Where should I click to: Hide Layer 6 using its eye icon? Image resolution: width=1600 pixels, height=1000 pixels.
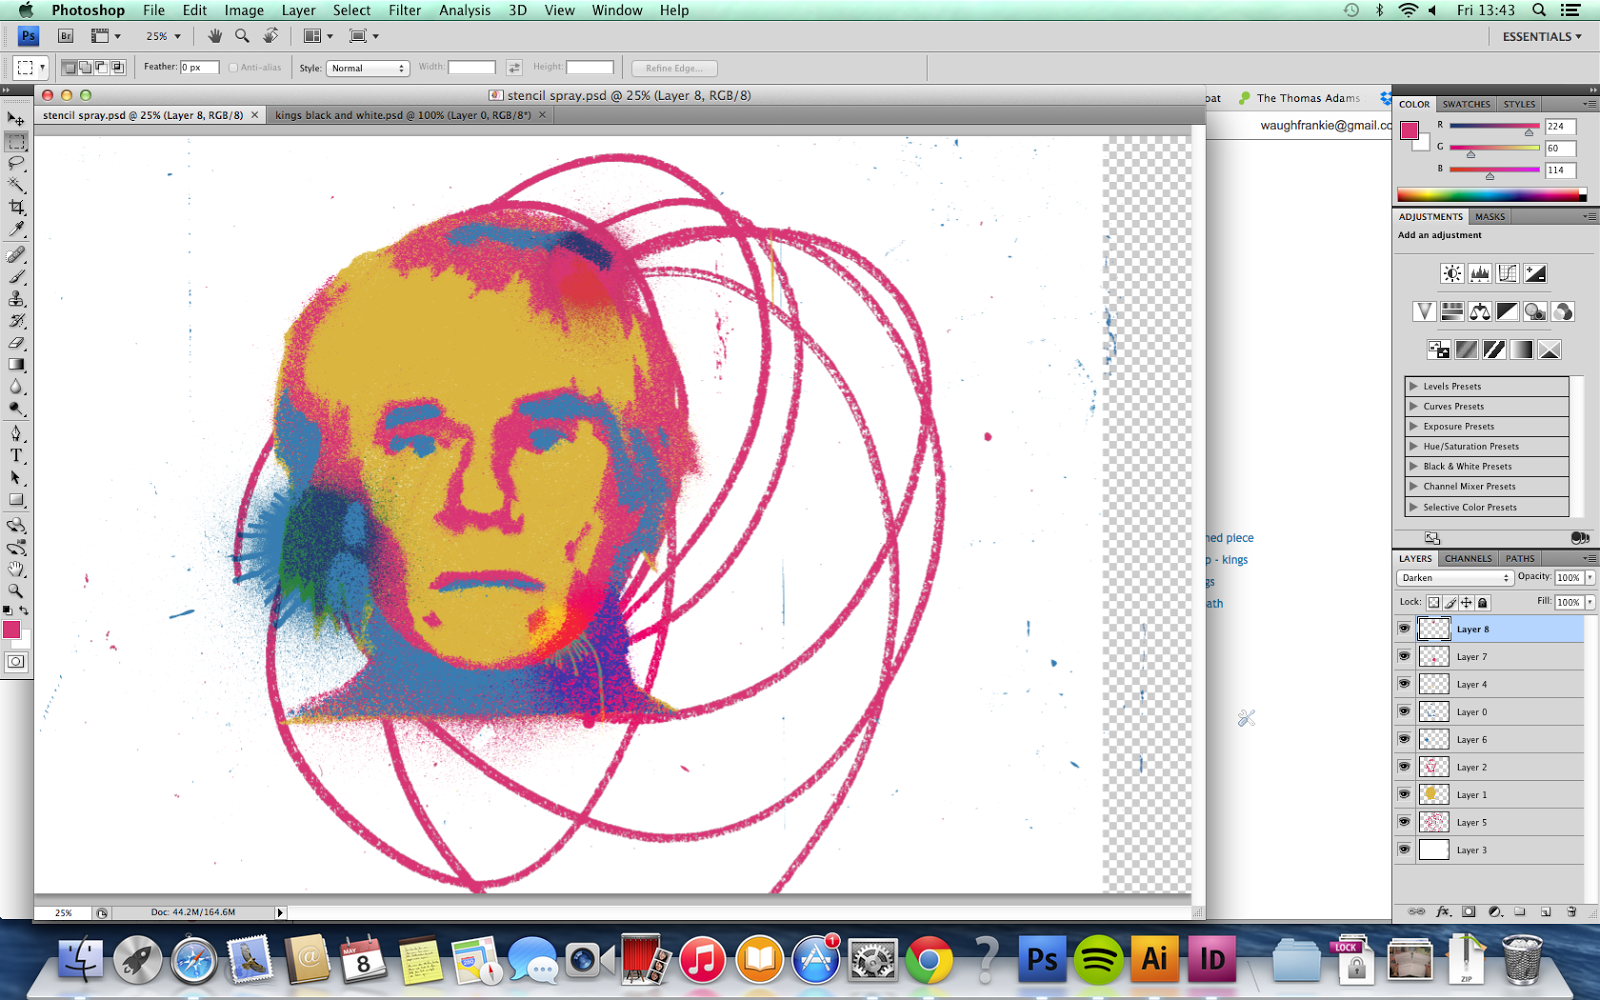click(x=1404, y=739)
